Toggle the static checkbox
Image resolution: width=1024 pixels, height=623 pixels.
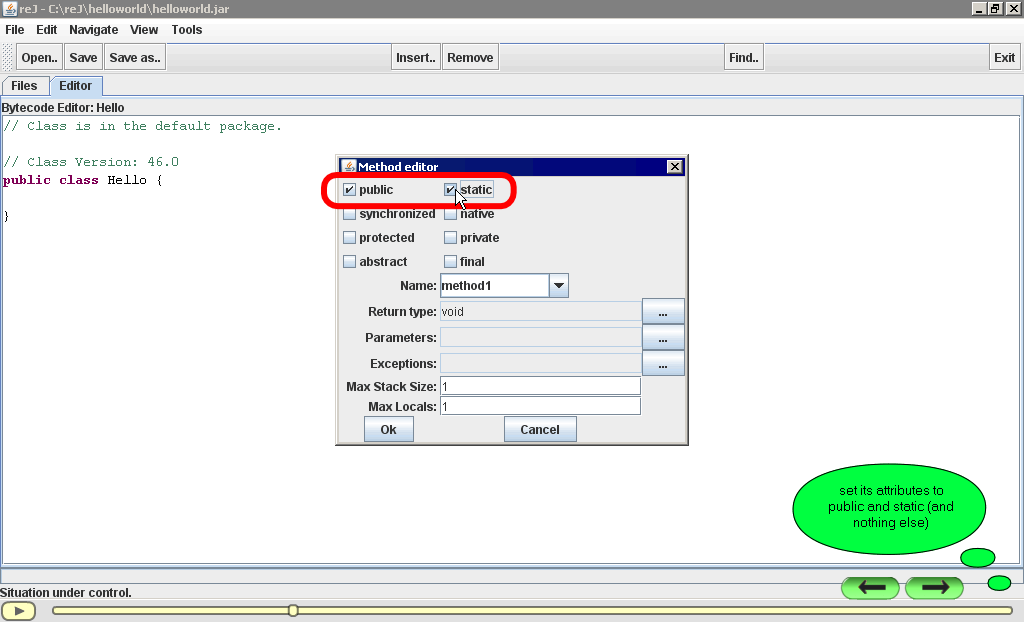coord(450,190)
